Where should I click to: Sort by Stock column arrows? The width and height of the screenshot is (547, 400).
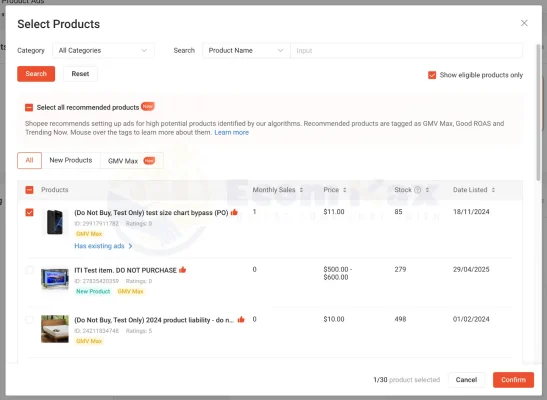point(427,190)
